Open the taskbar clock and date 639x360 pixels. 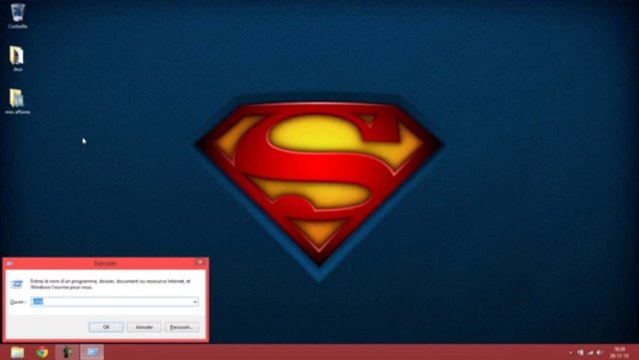pyautogui.click(x=619, y=353)
